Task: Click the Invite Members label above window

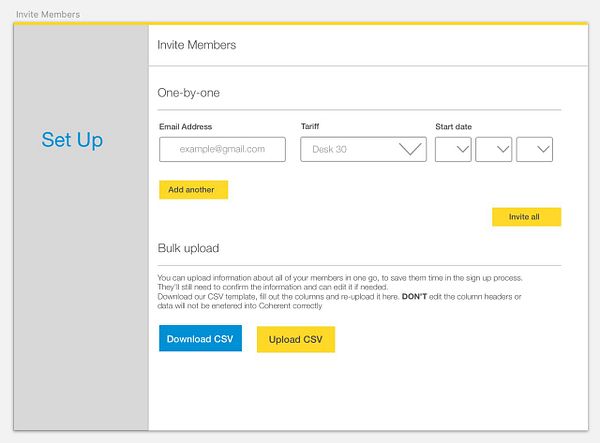Action: tap(48, 15)
